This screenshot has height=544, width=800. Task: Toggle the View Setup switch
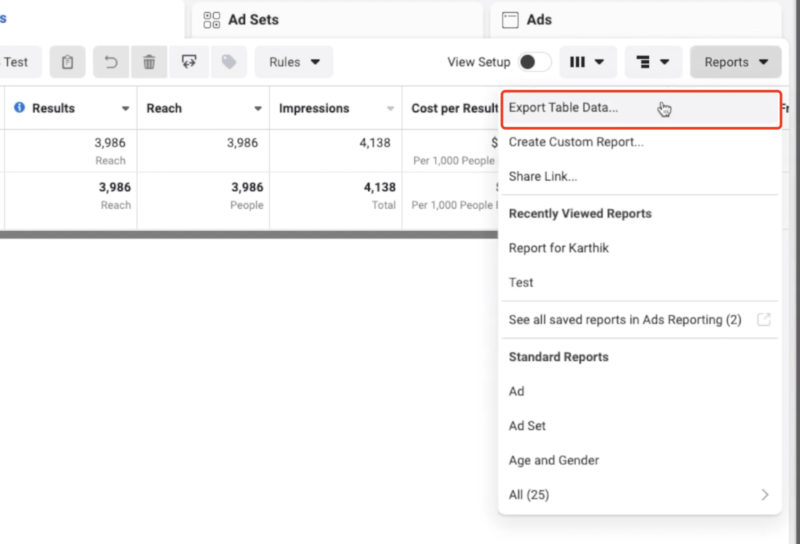(534, 62)
